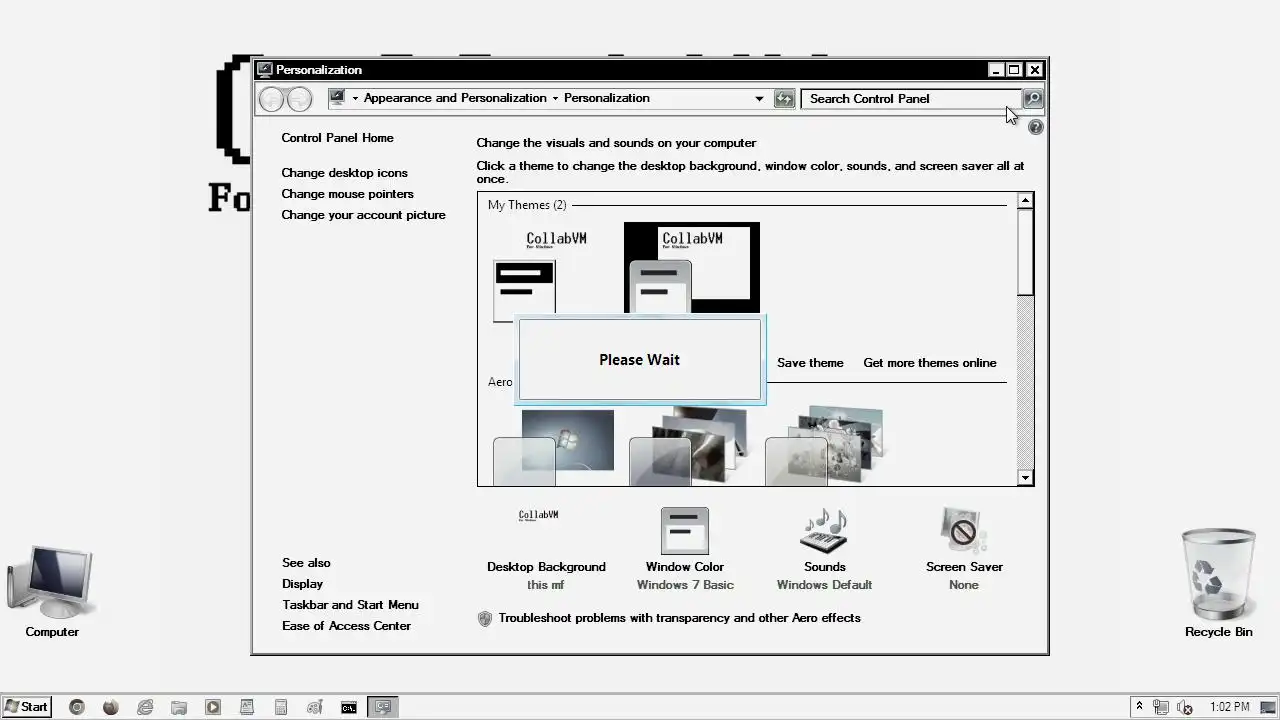This screenshot has width=1280, height=720.
Task: Open Windows Explorer folder from taskbar
Action: coord(179,707)
